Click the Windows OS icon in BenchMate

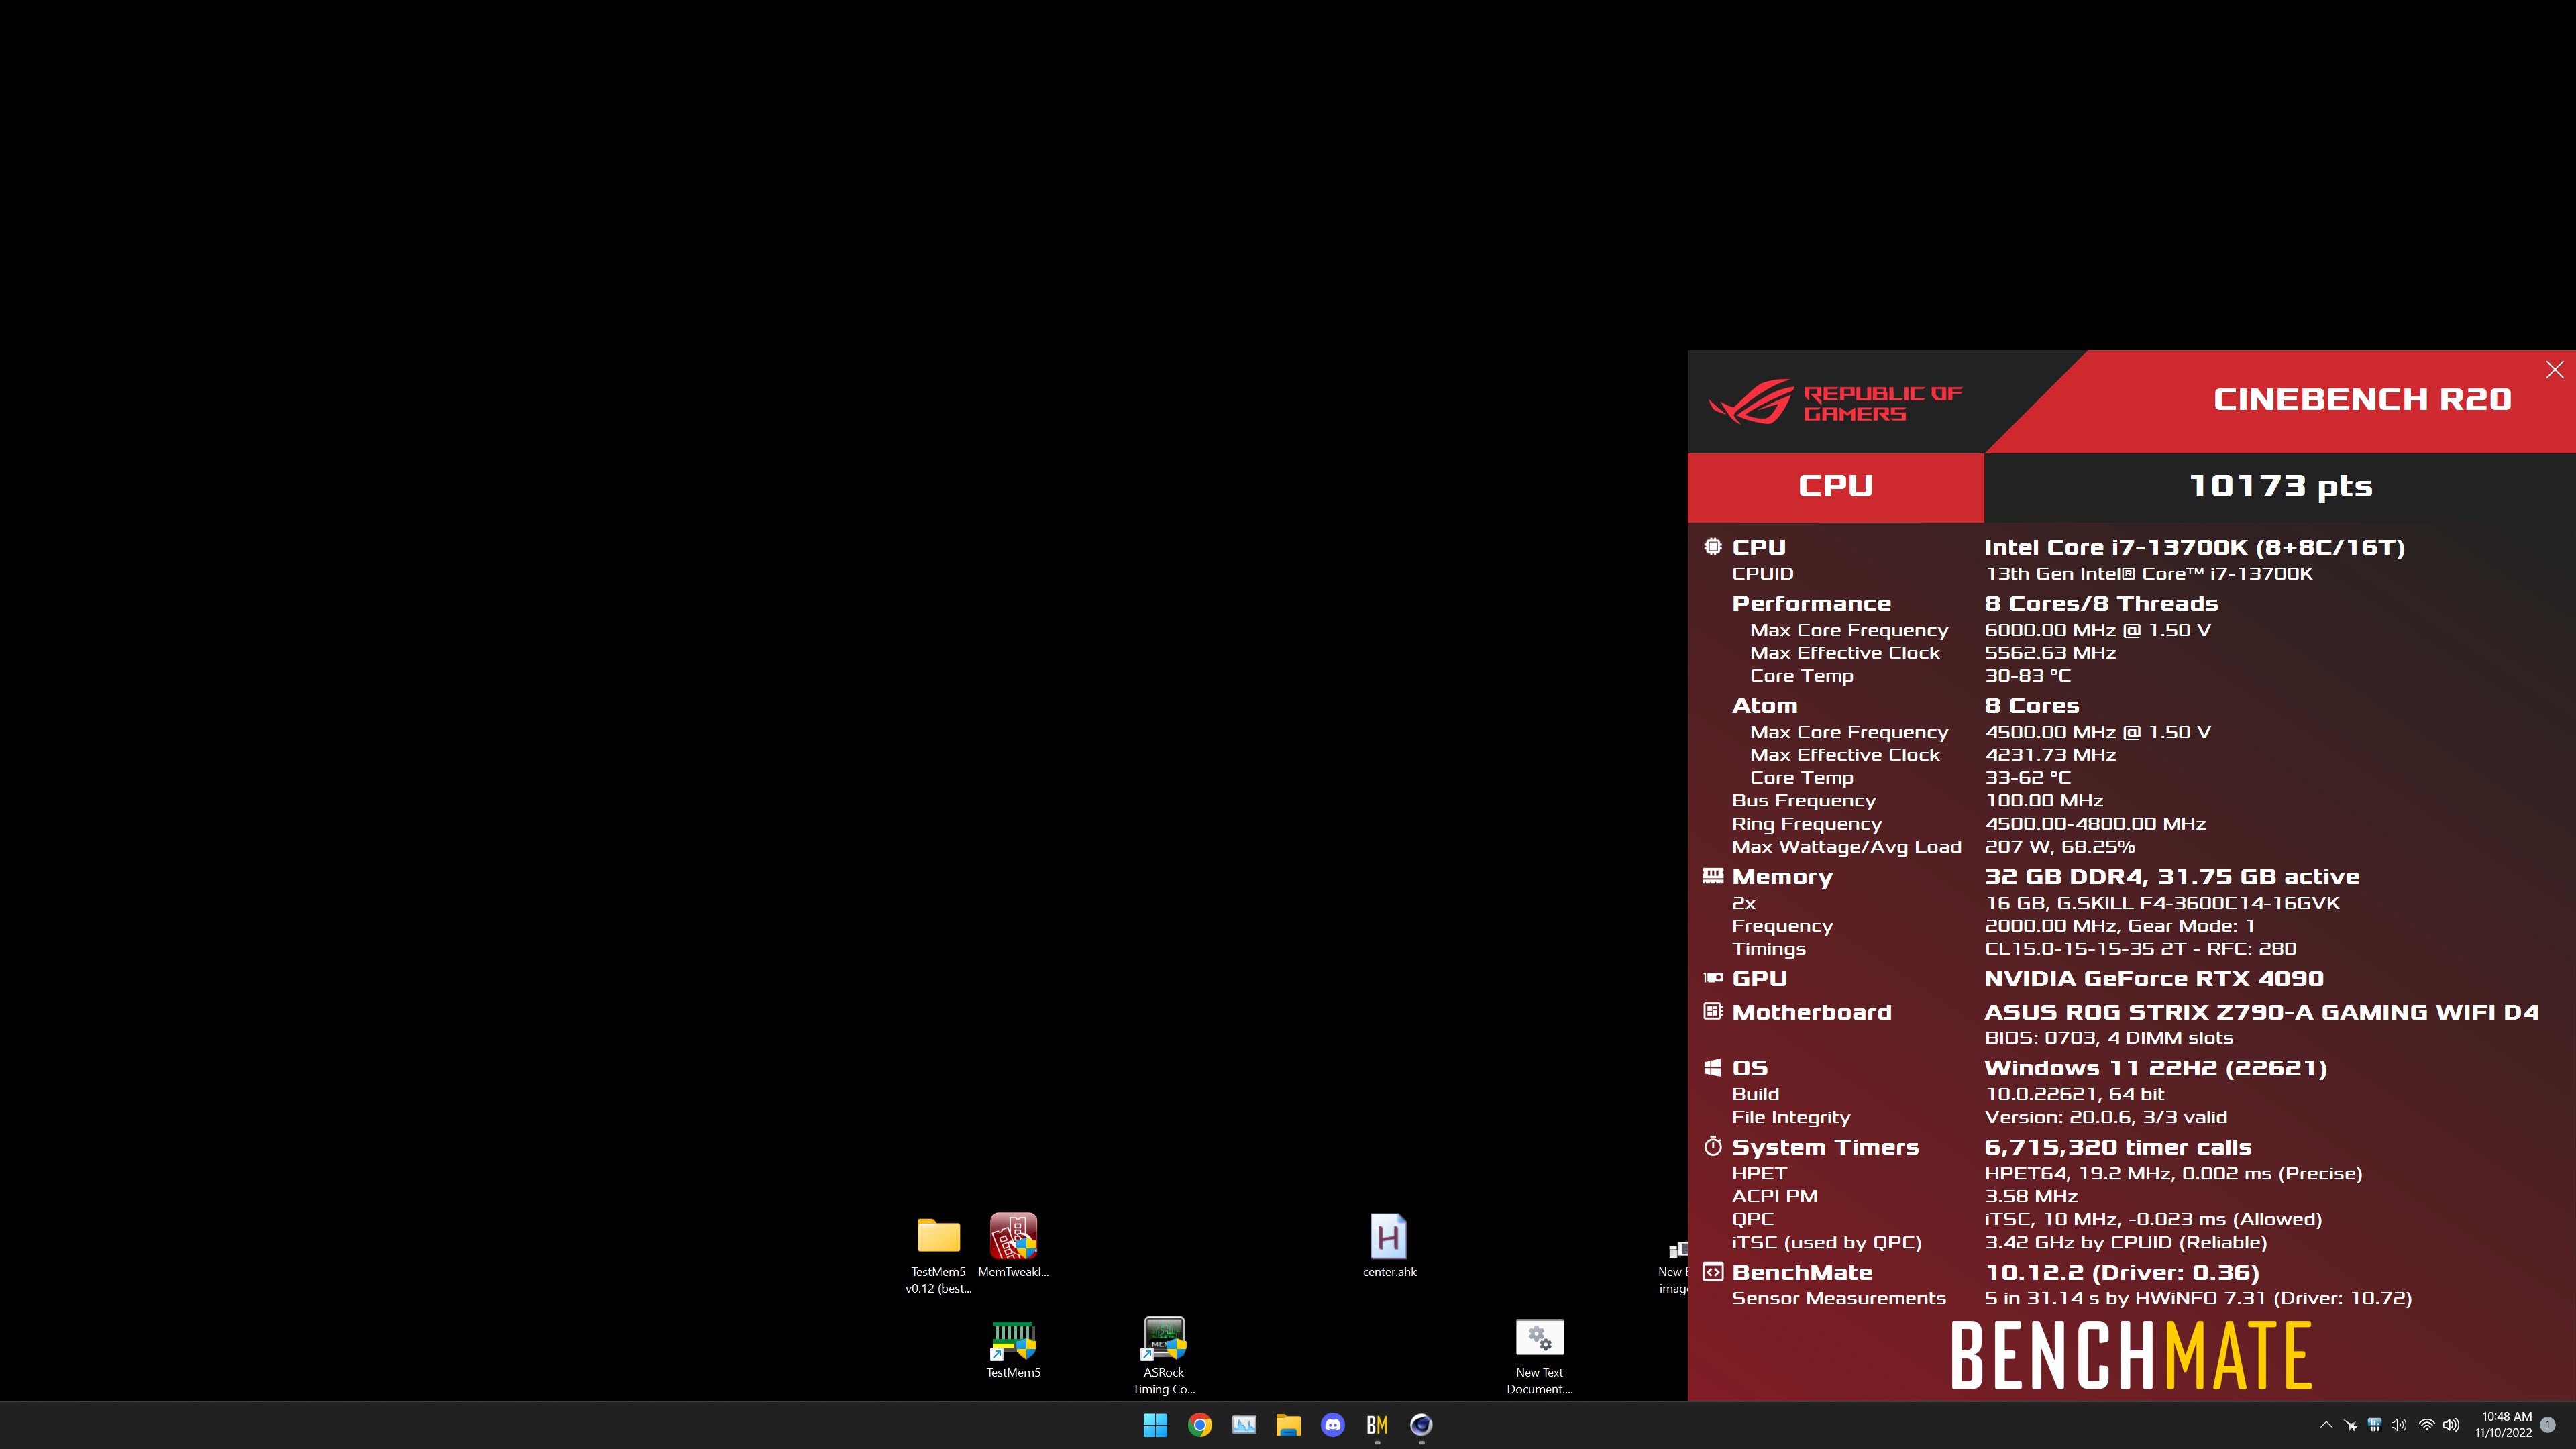pos(1713,1067)
